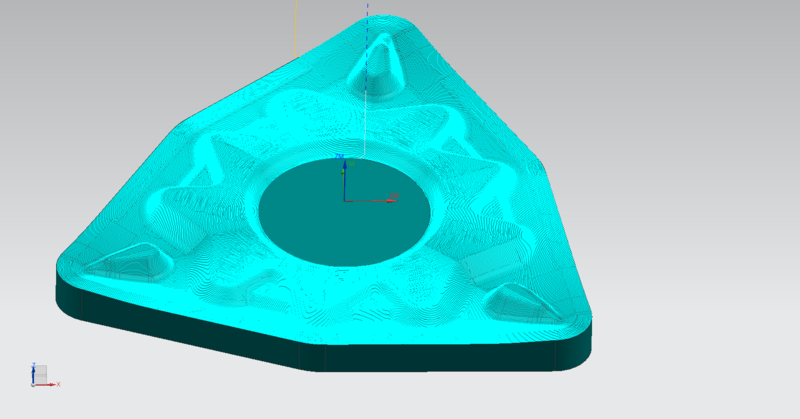Select the gray cube in the view triad

click(41, 374)
